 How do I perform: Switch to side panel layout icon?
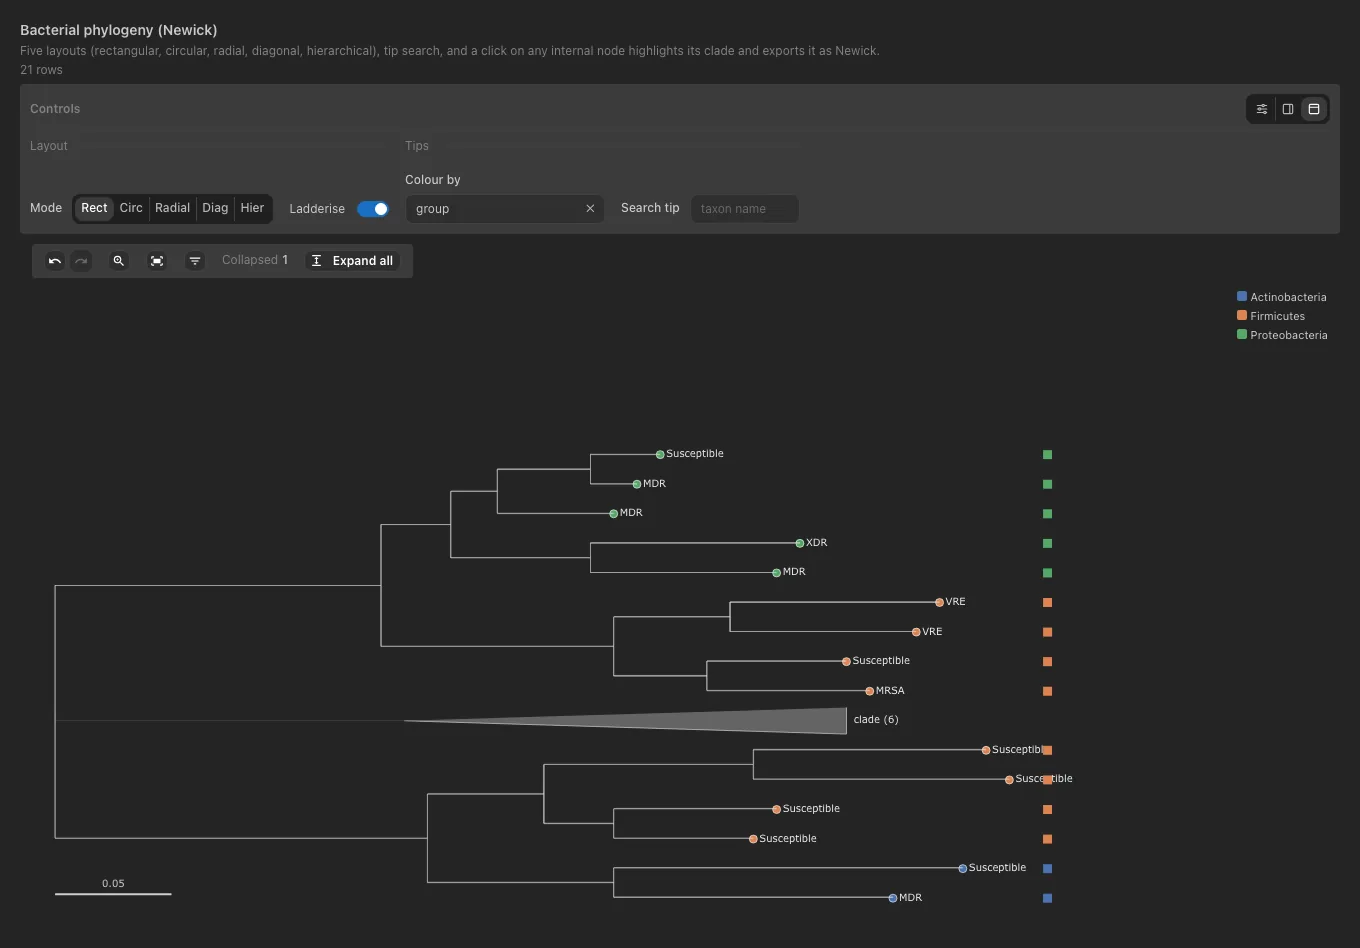tap(1288, 109)
